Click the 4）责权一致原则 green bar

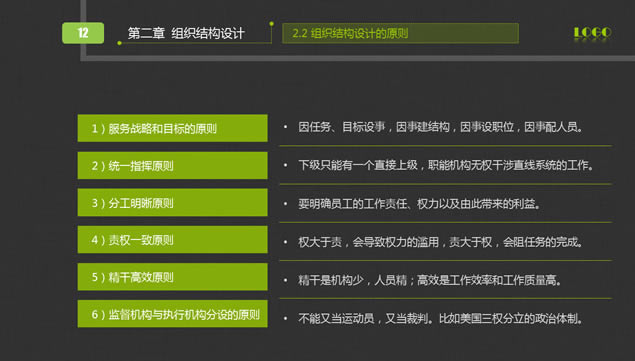[x=173, y=239]
